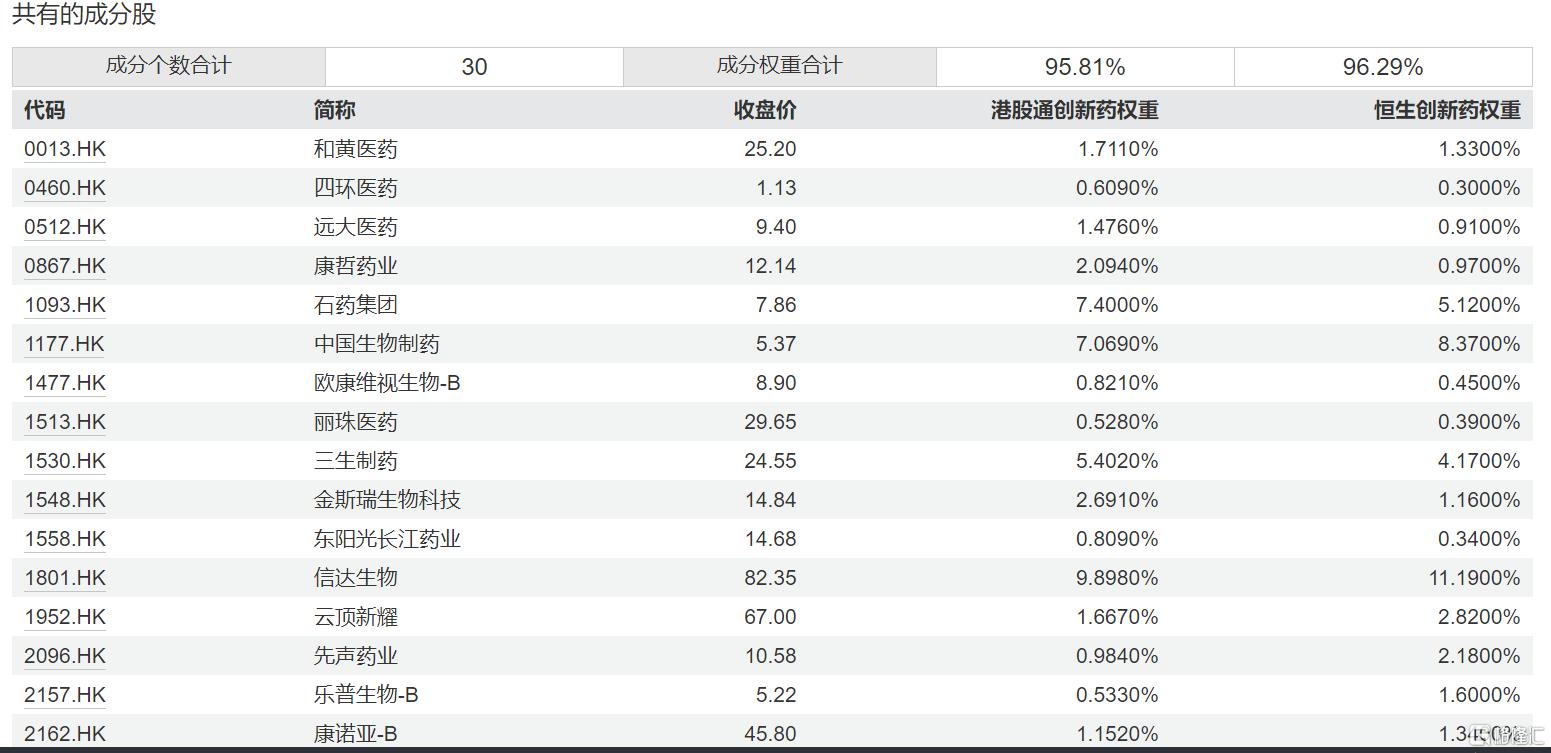The width and height of the screenshot is (1551, 753).
Task: Click the 恒生创新药权重 column header
Action: tap(1447, 110)
